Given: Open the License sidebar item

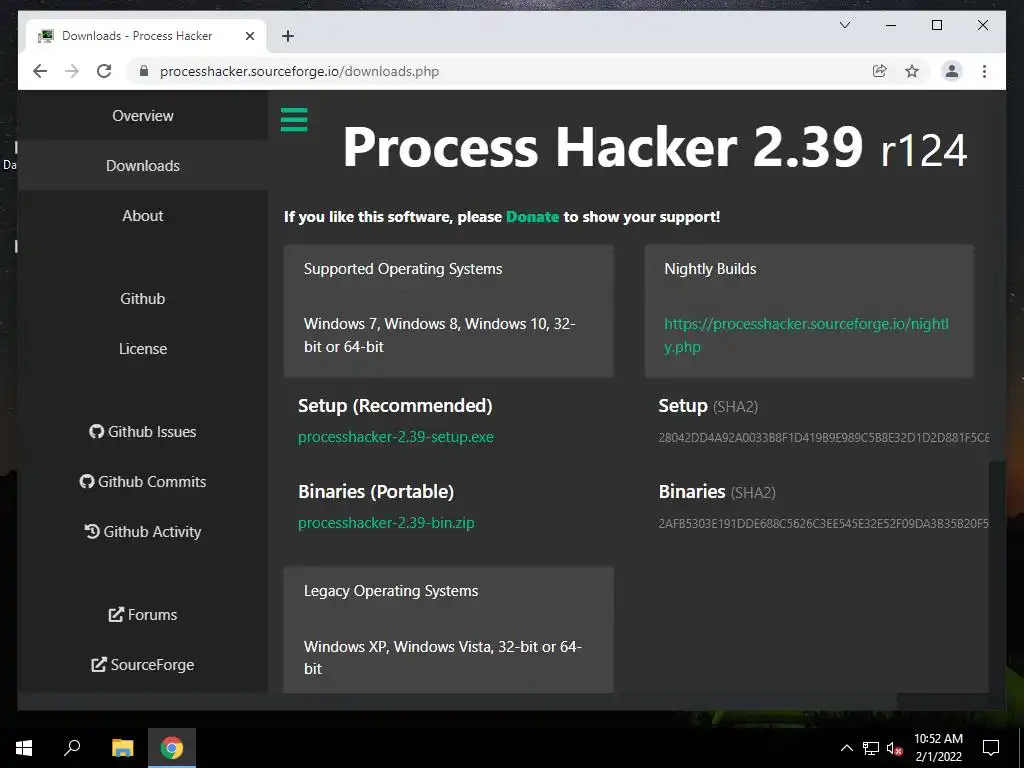Looking at the screenshot, I should click(142, 349).
